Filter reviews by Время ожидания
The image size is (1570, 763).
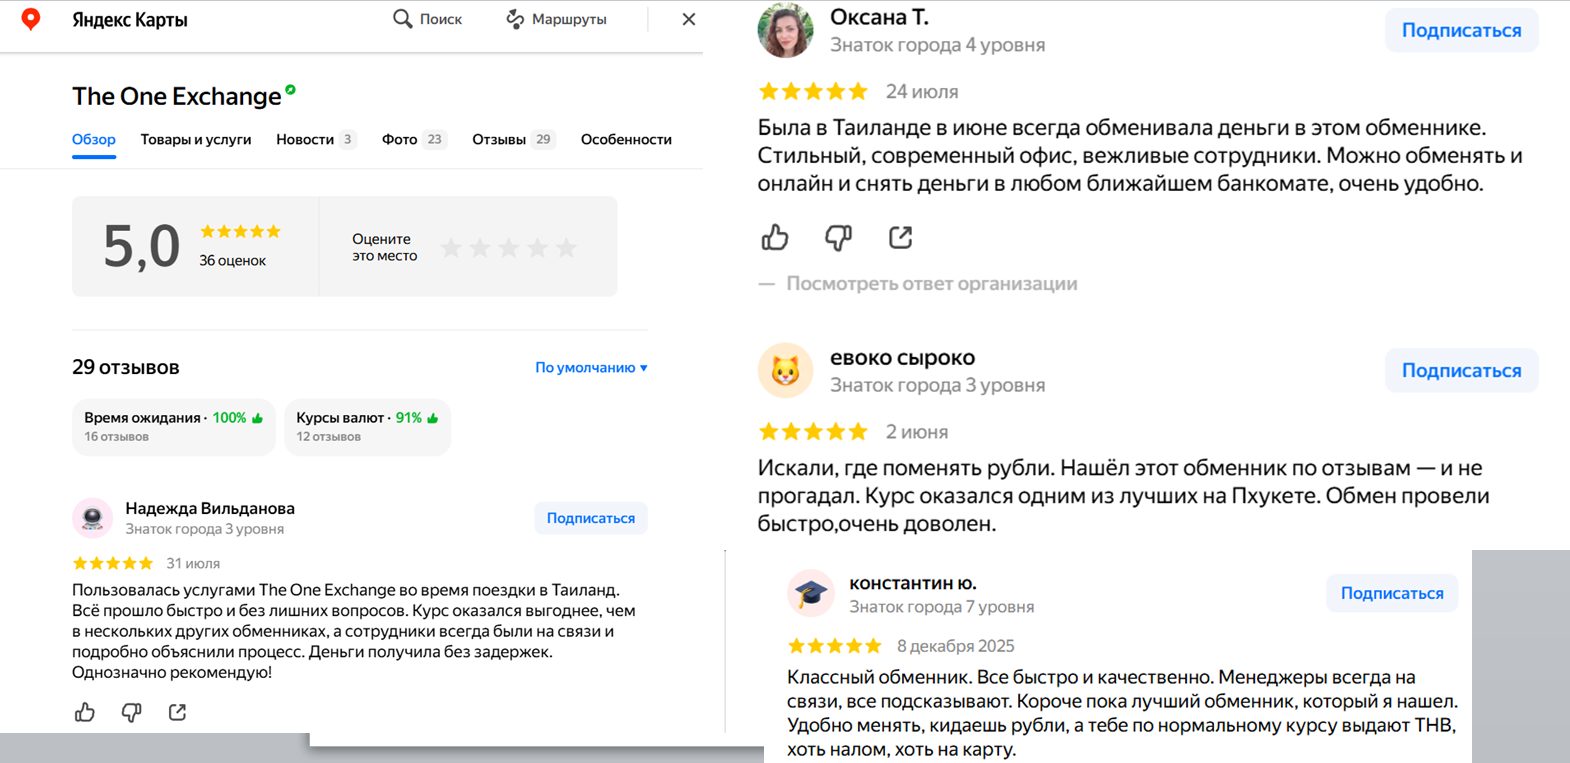coord(173,427)
